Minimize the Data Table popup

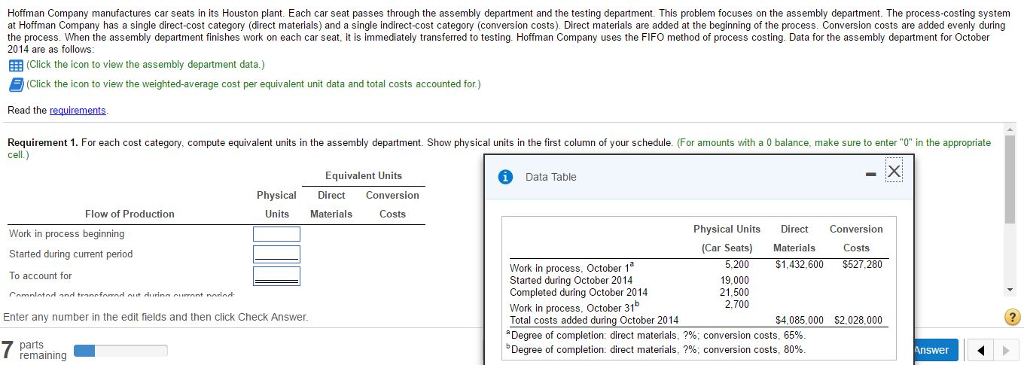[872, 174]
